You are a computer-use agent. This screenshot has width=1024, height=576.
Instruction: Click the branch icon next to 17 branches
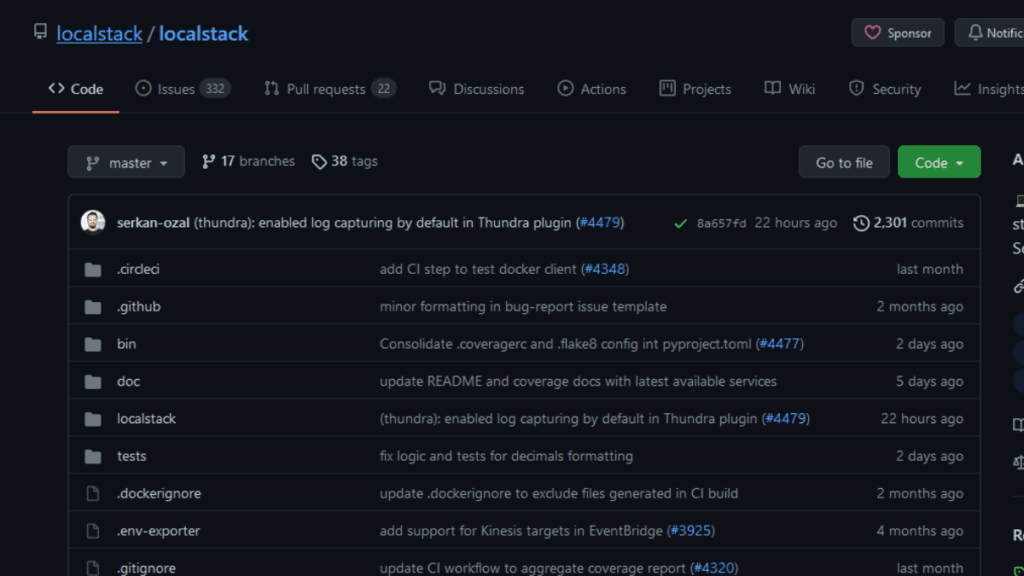[208, 161]
